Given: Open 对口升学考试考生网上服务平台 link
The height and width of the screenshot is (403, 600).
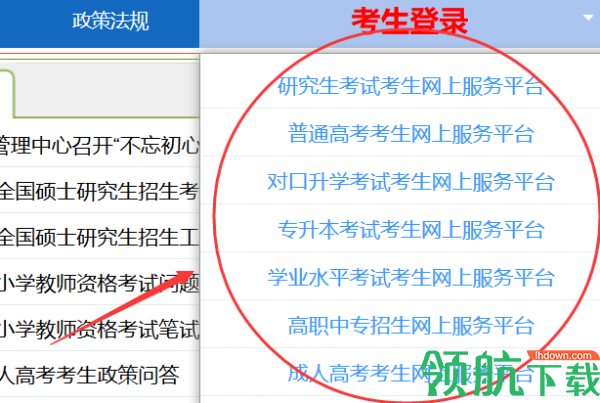Looking at the screenshot, I should click(x=411, y=181).
